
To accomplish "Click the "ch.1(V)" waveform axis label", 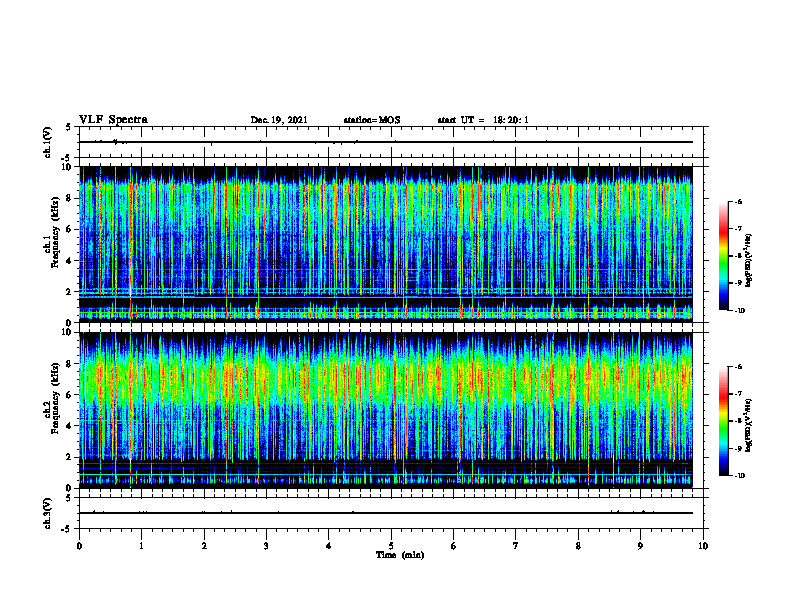I will (x=47, y=142).
